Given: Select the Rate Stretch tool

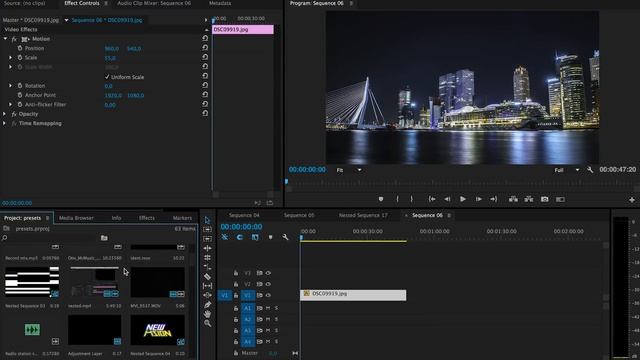Looking at the screenshot, I should coord(207,267).
